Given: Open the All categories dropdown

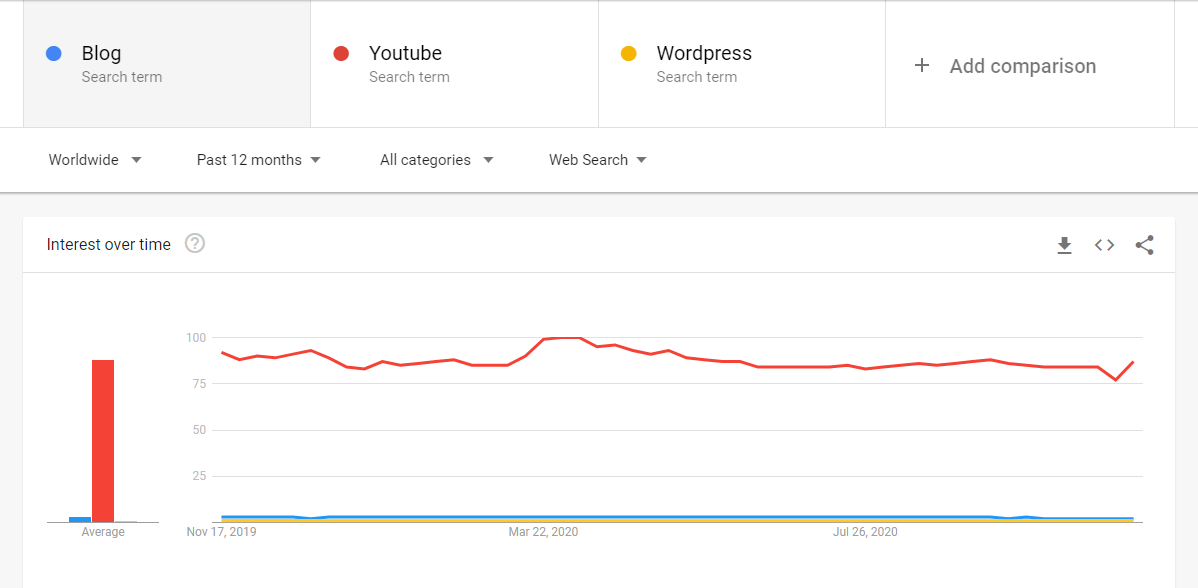Looking at the screenshot, I should pyautogui.click(x=436, y=160).
